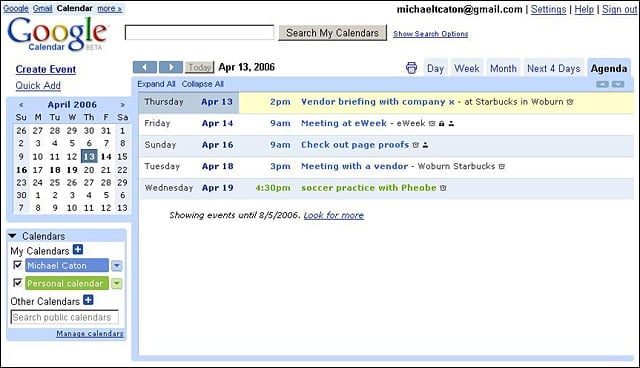Click the Google Calendar logo
The width and height of the screenshot is (640, 368).
pyautogui.click(x=57, y=35)
